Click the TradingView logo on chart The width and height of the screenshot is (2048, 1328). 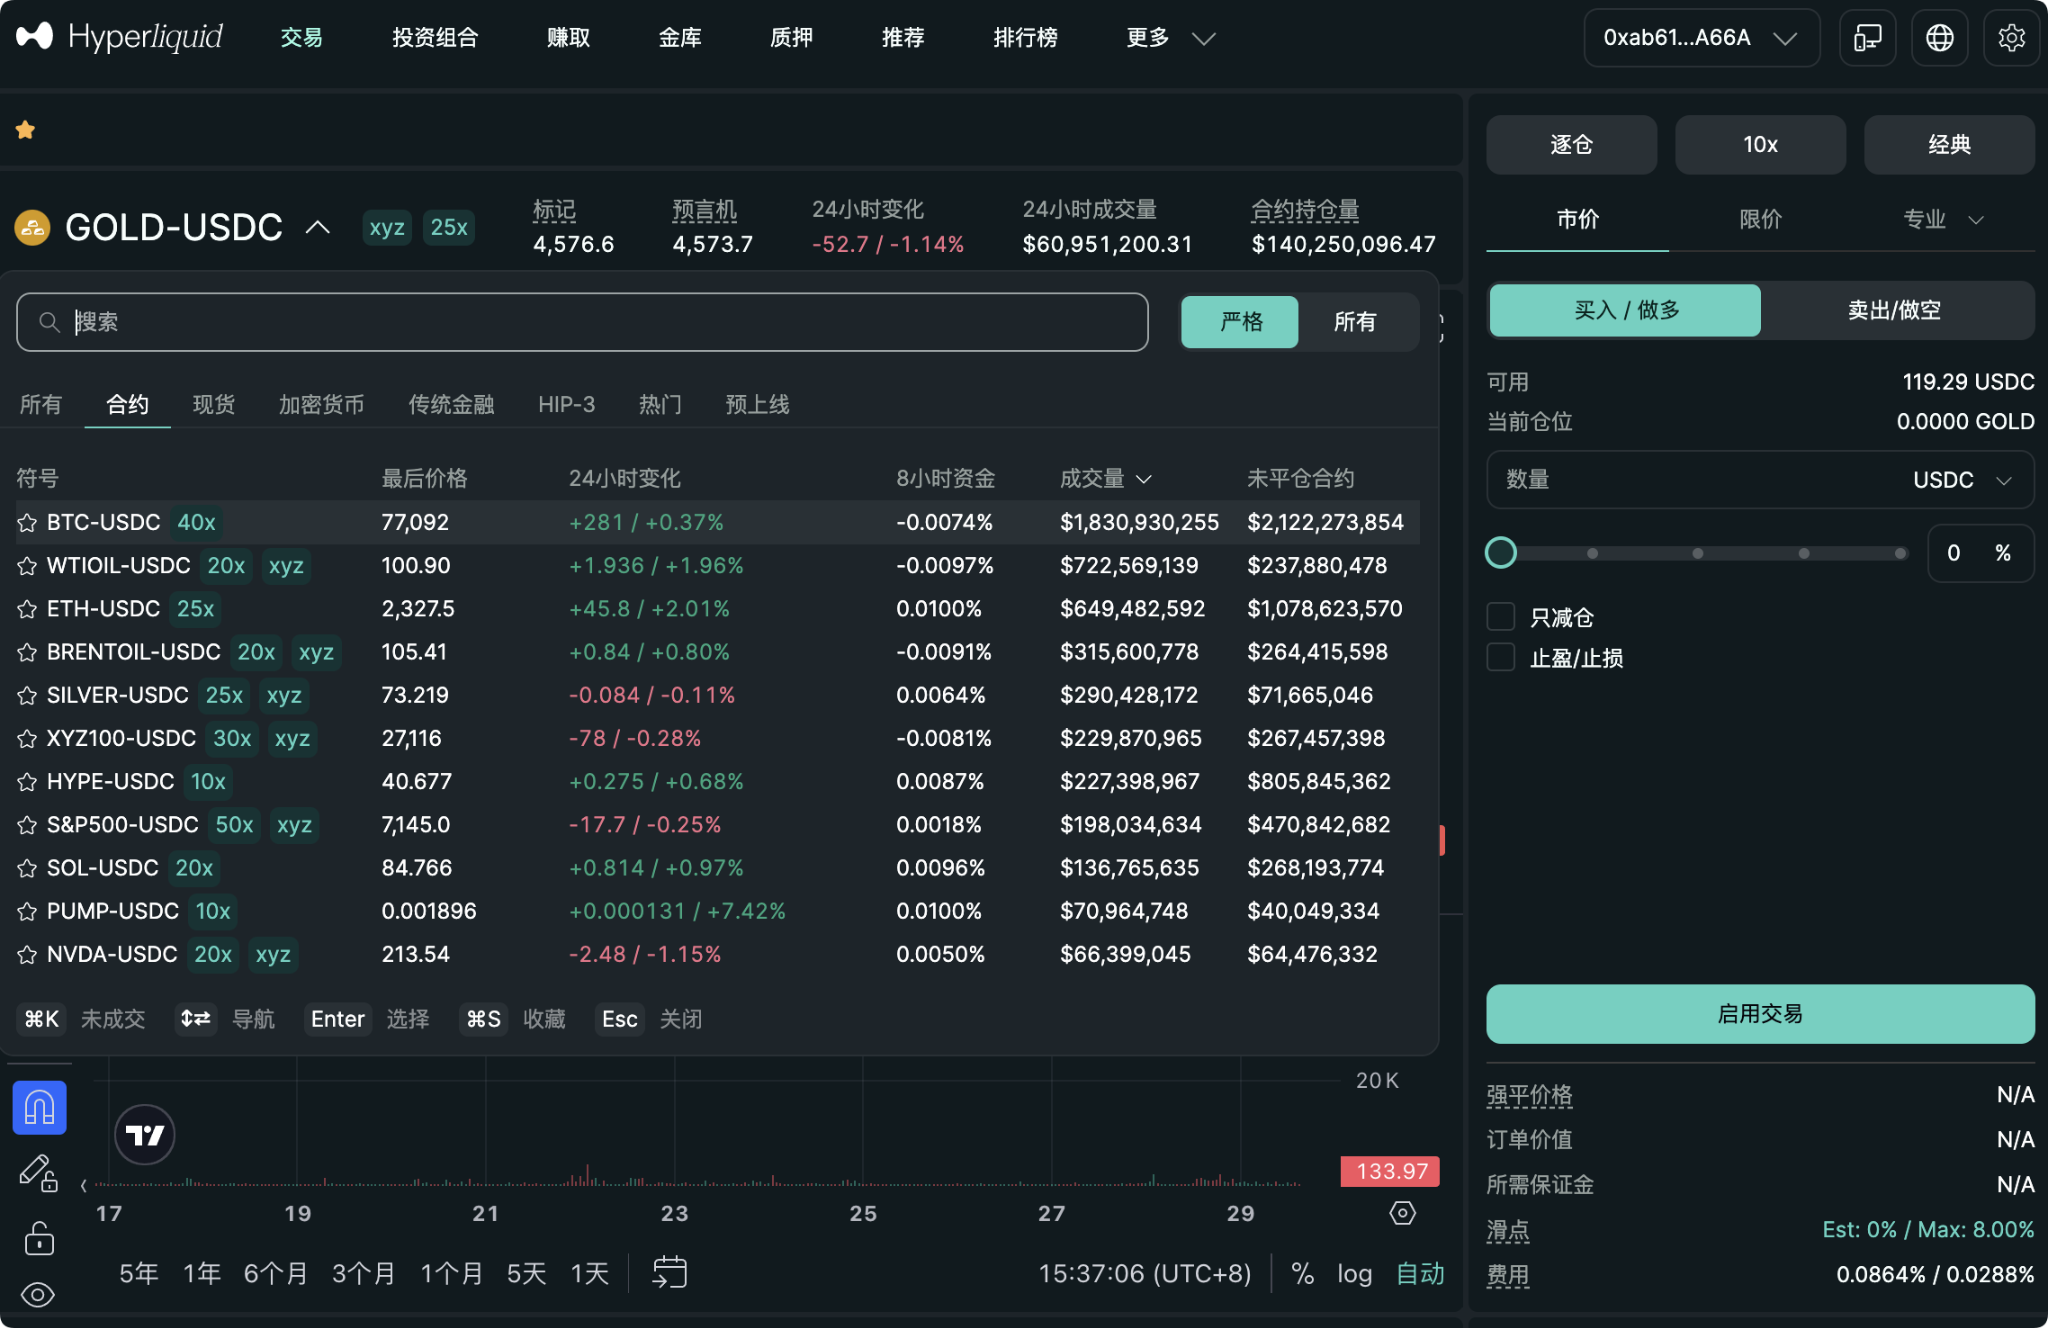pos(145,1135)
